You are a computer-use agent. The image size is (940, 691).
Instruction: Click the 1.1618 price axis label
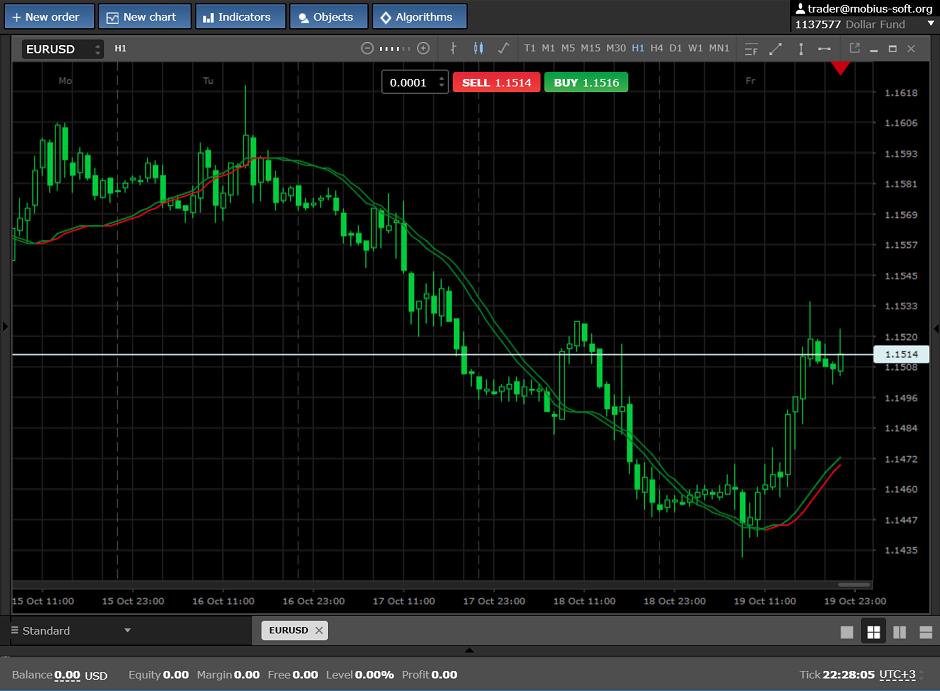coord(901,93)
